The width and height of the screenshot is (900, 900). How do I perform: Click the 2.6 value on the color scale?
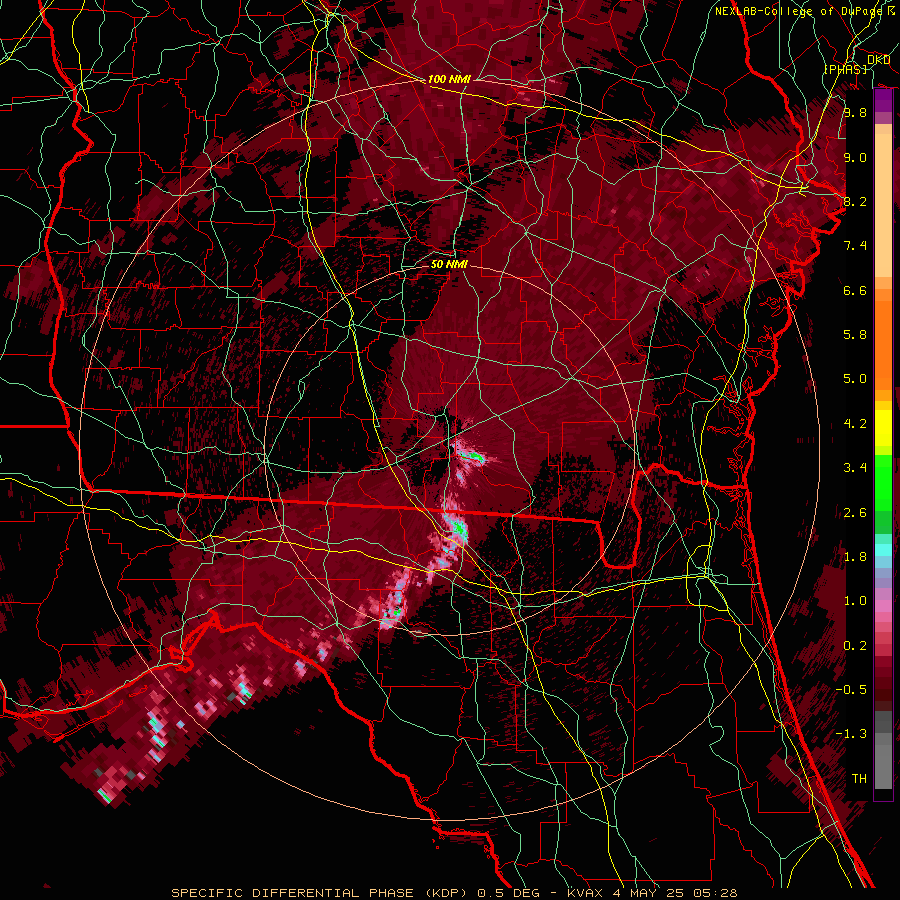855,513
